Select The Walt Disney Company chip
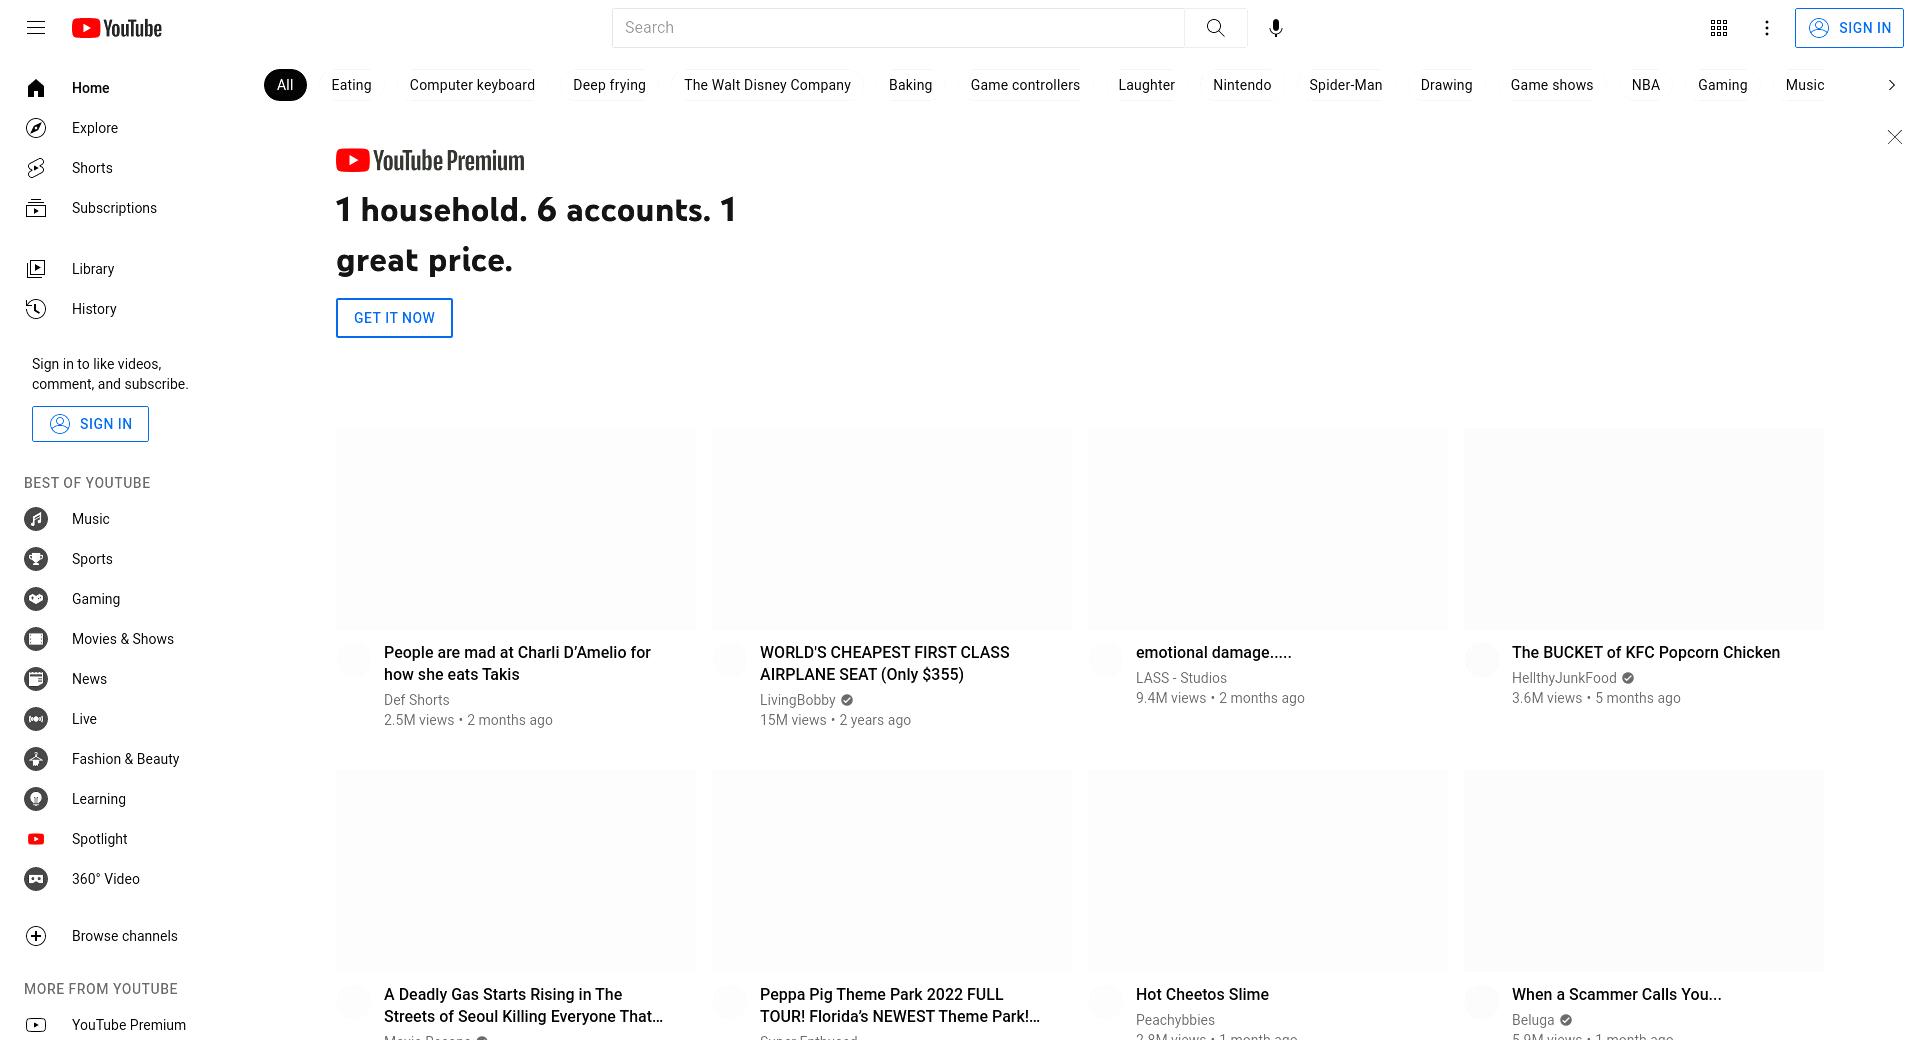This screenshot has height=1040, width=1920. pos(767,85)
